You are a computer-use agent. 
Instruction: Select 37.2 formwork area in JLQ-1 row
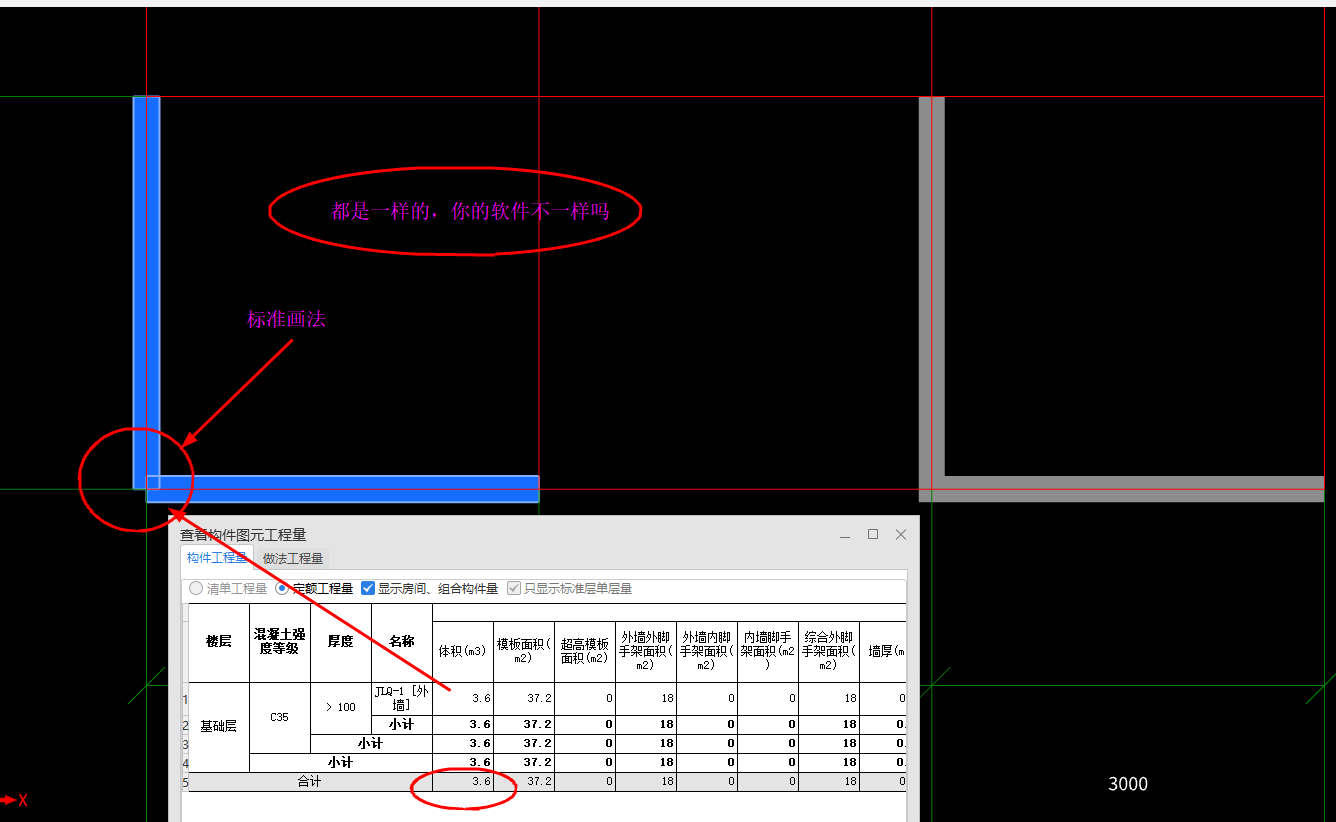pyautogui.click(x=524, y=698)
